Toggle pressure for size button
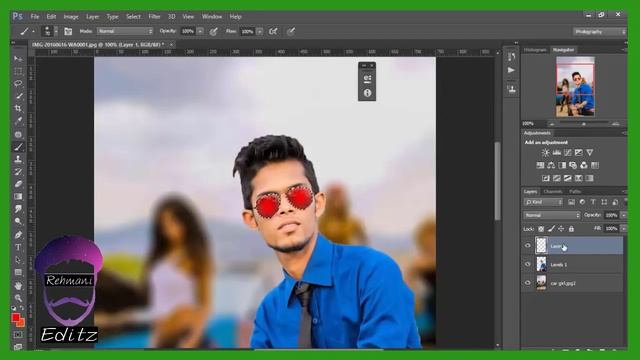640x360 pixels. tap(291, 31)
